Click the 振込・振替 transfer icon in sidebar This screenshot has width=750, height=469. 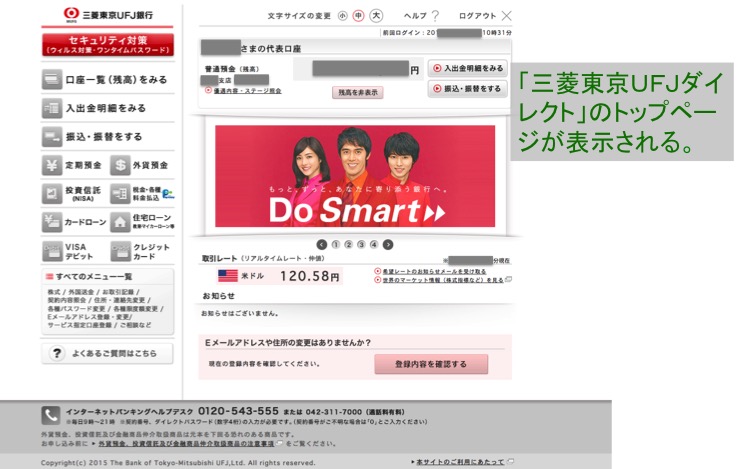52,137
